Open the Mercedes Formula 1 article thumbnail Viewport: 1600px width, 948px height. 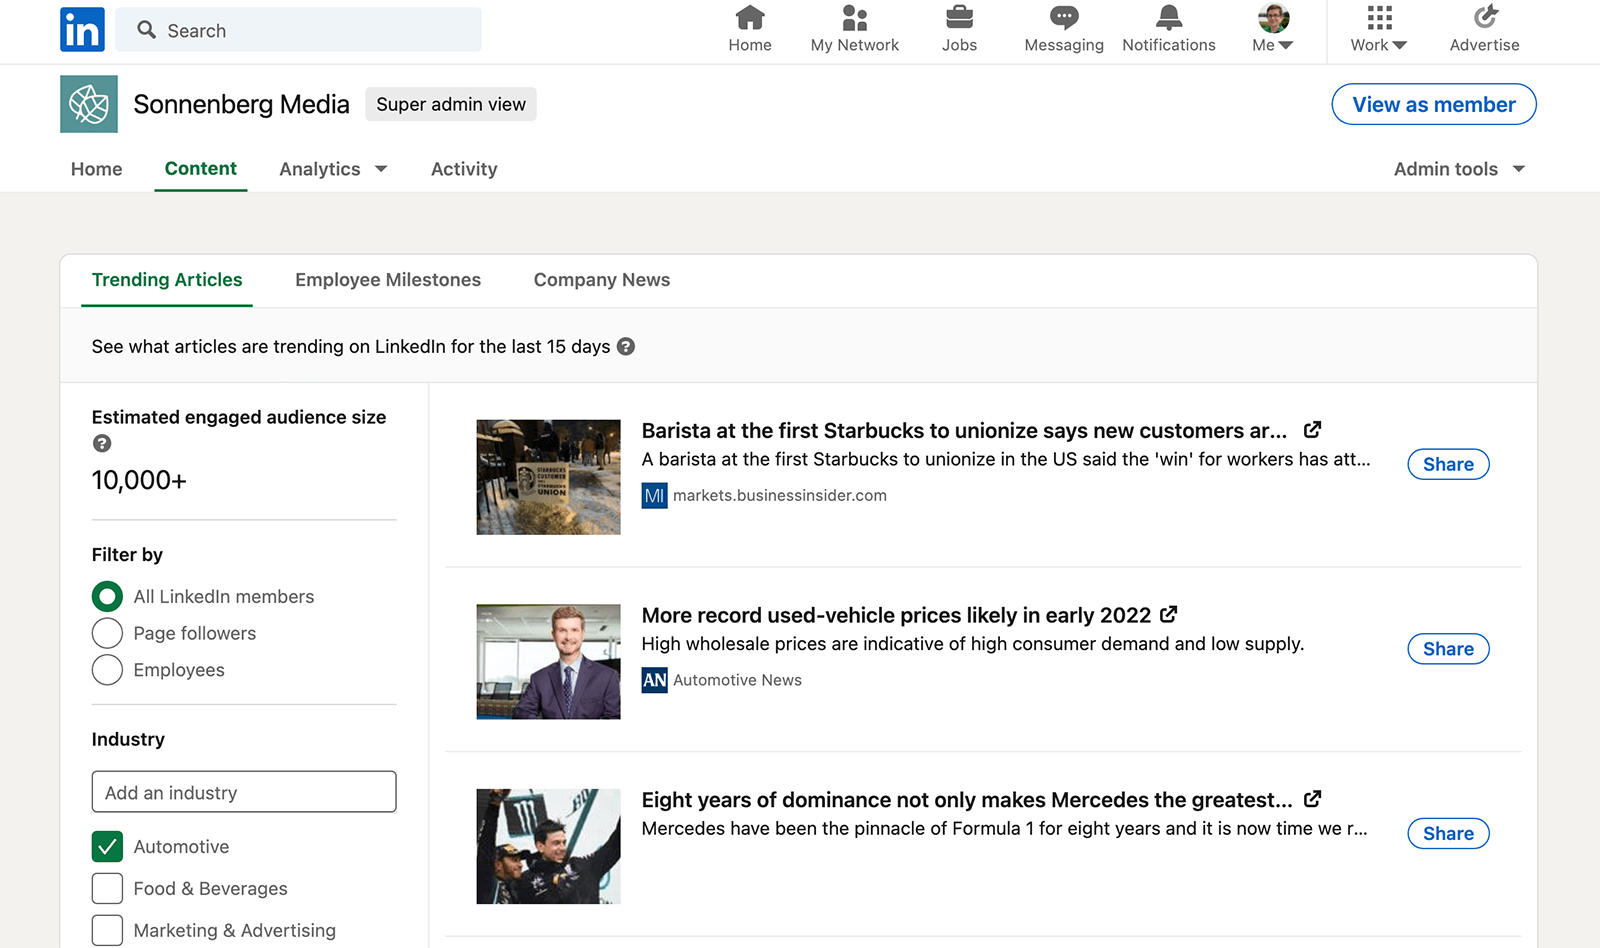click(x=548, y=847)
